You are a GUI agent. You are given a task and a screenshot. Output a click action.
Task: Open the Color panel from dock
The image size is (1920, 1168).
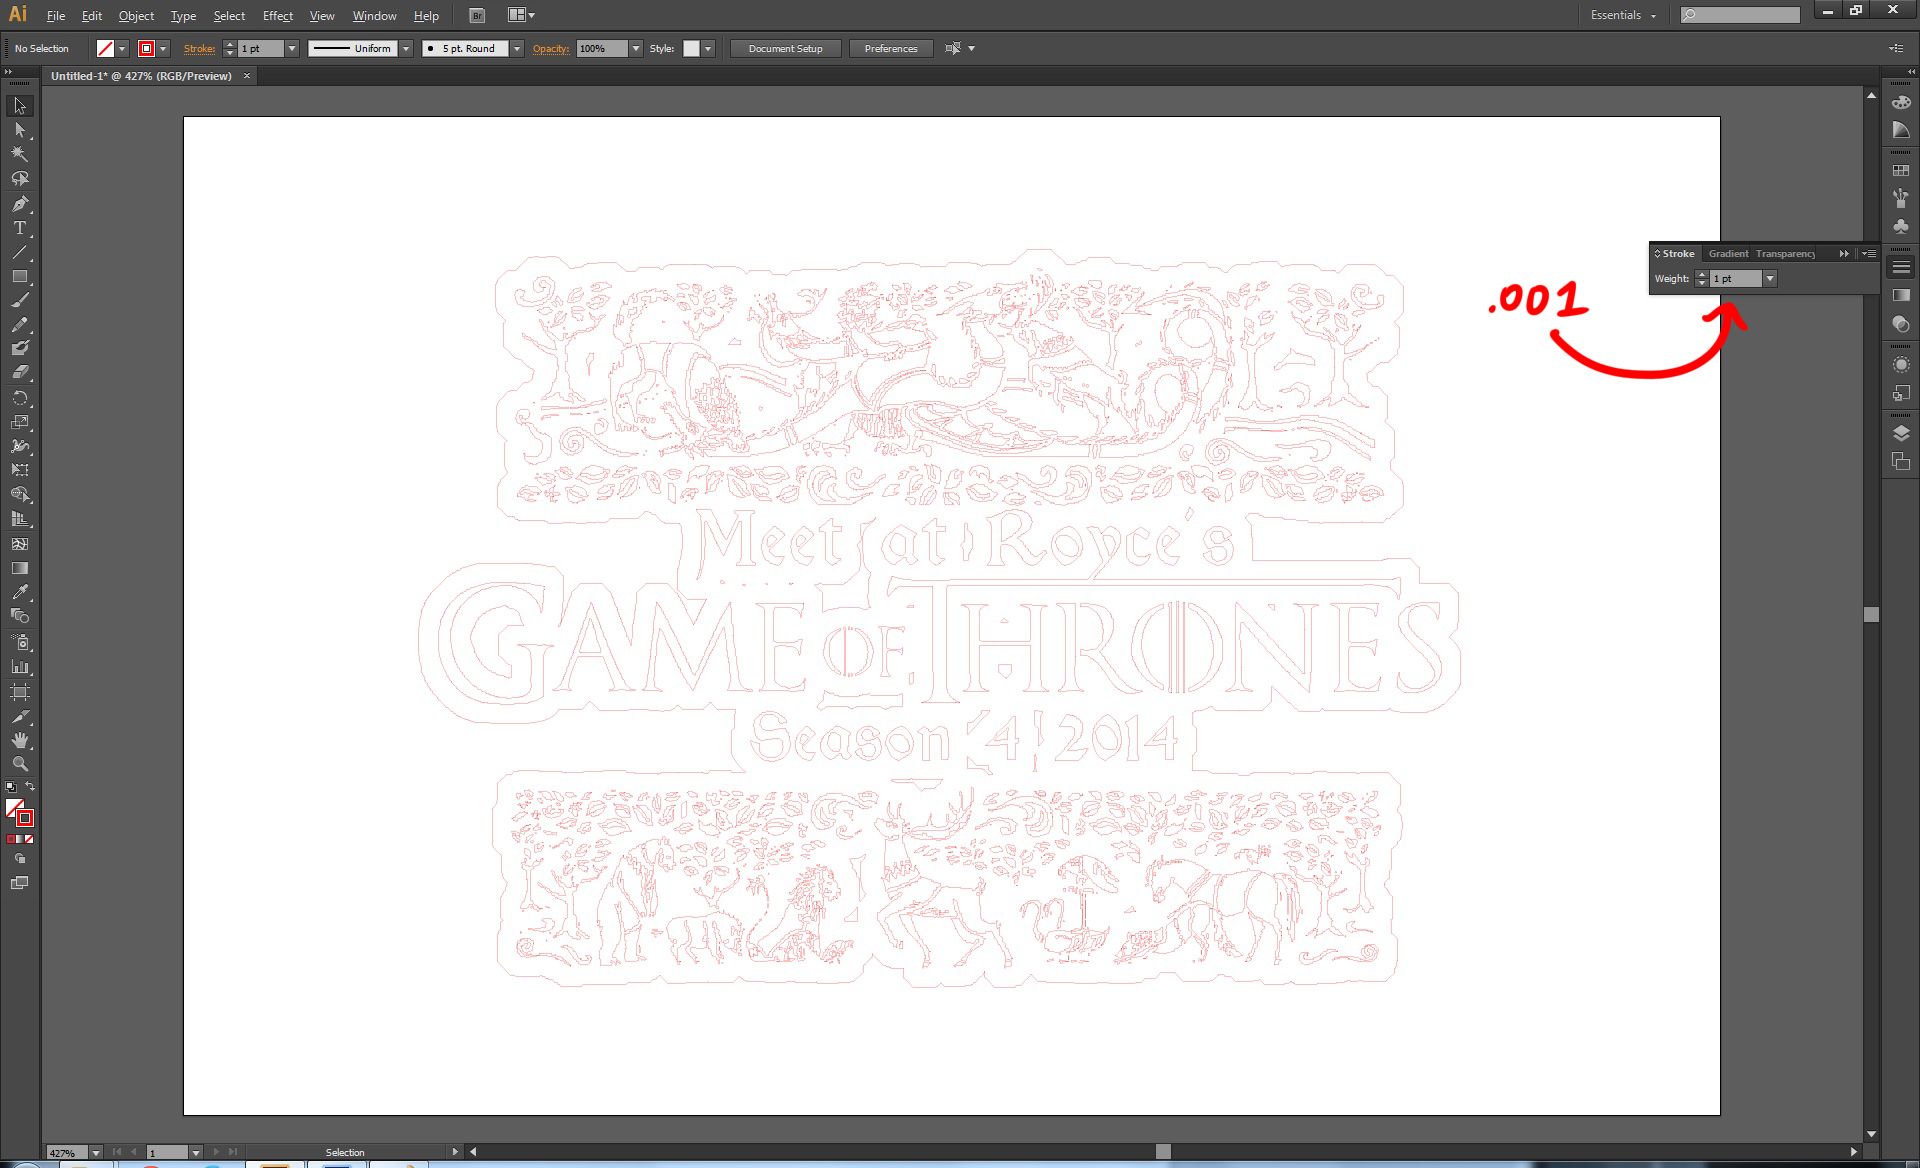[x=1901, y=102]
